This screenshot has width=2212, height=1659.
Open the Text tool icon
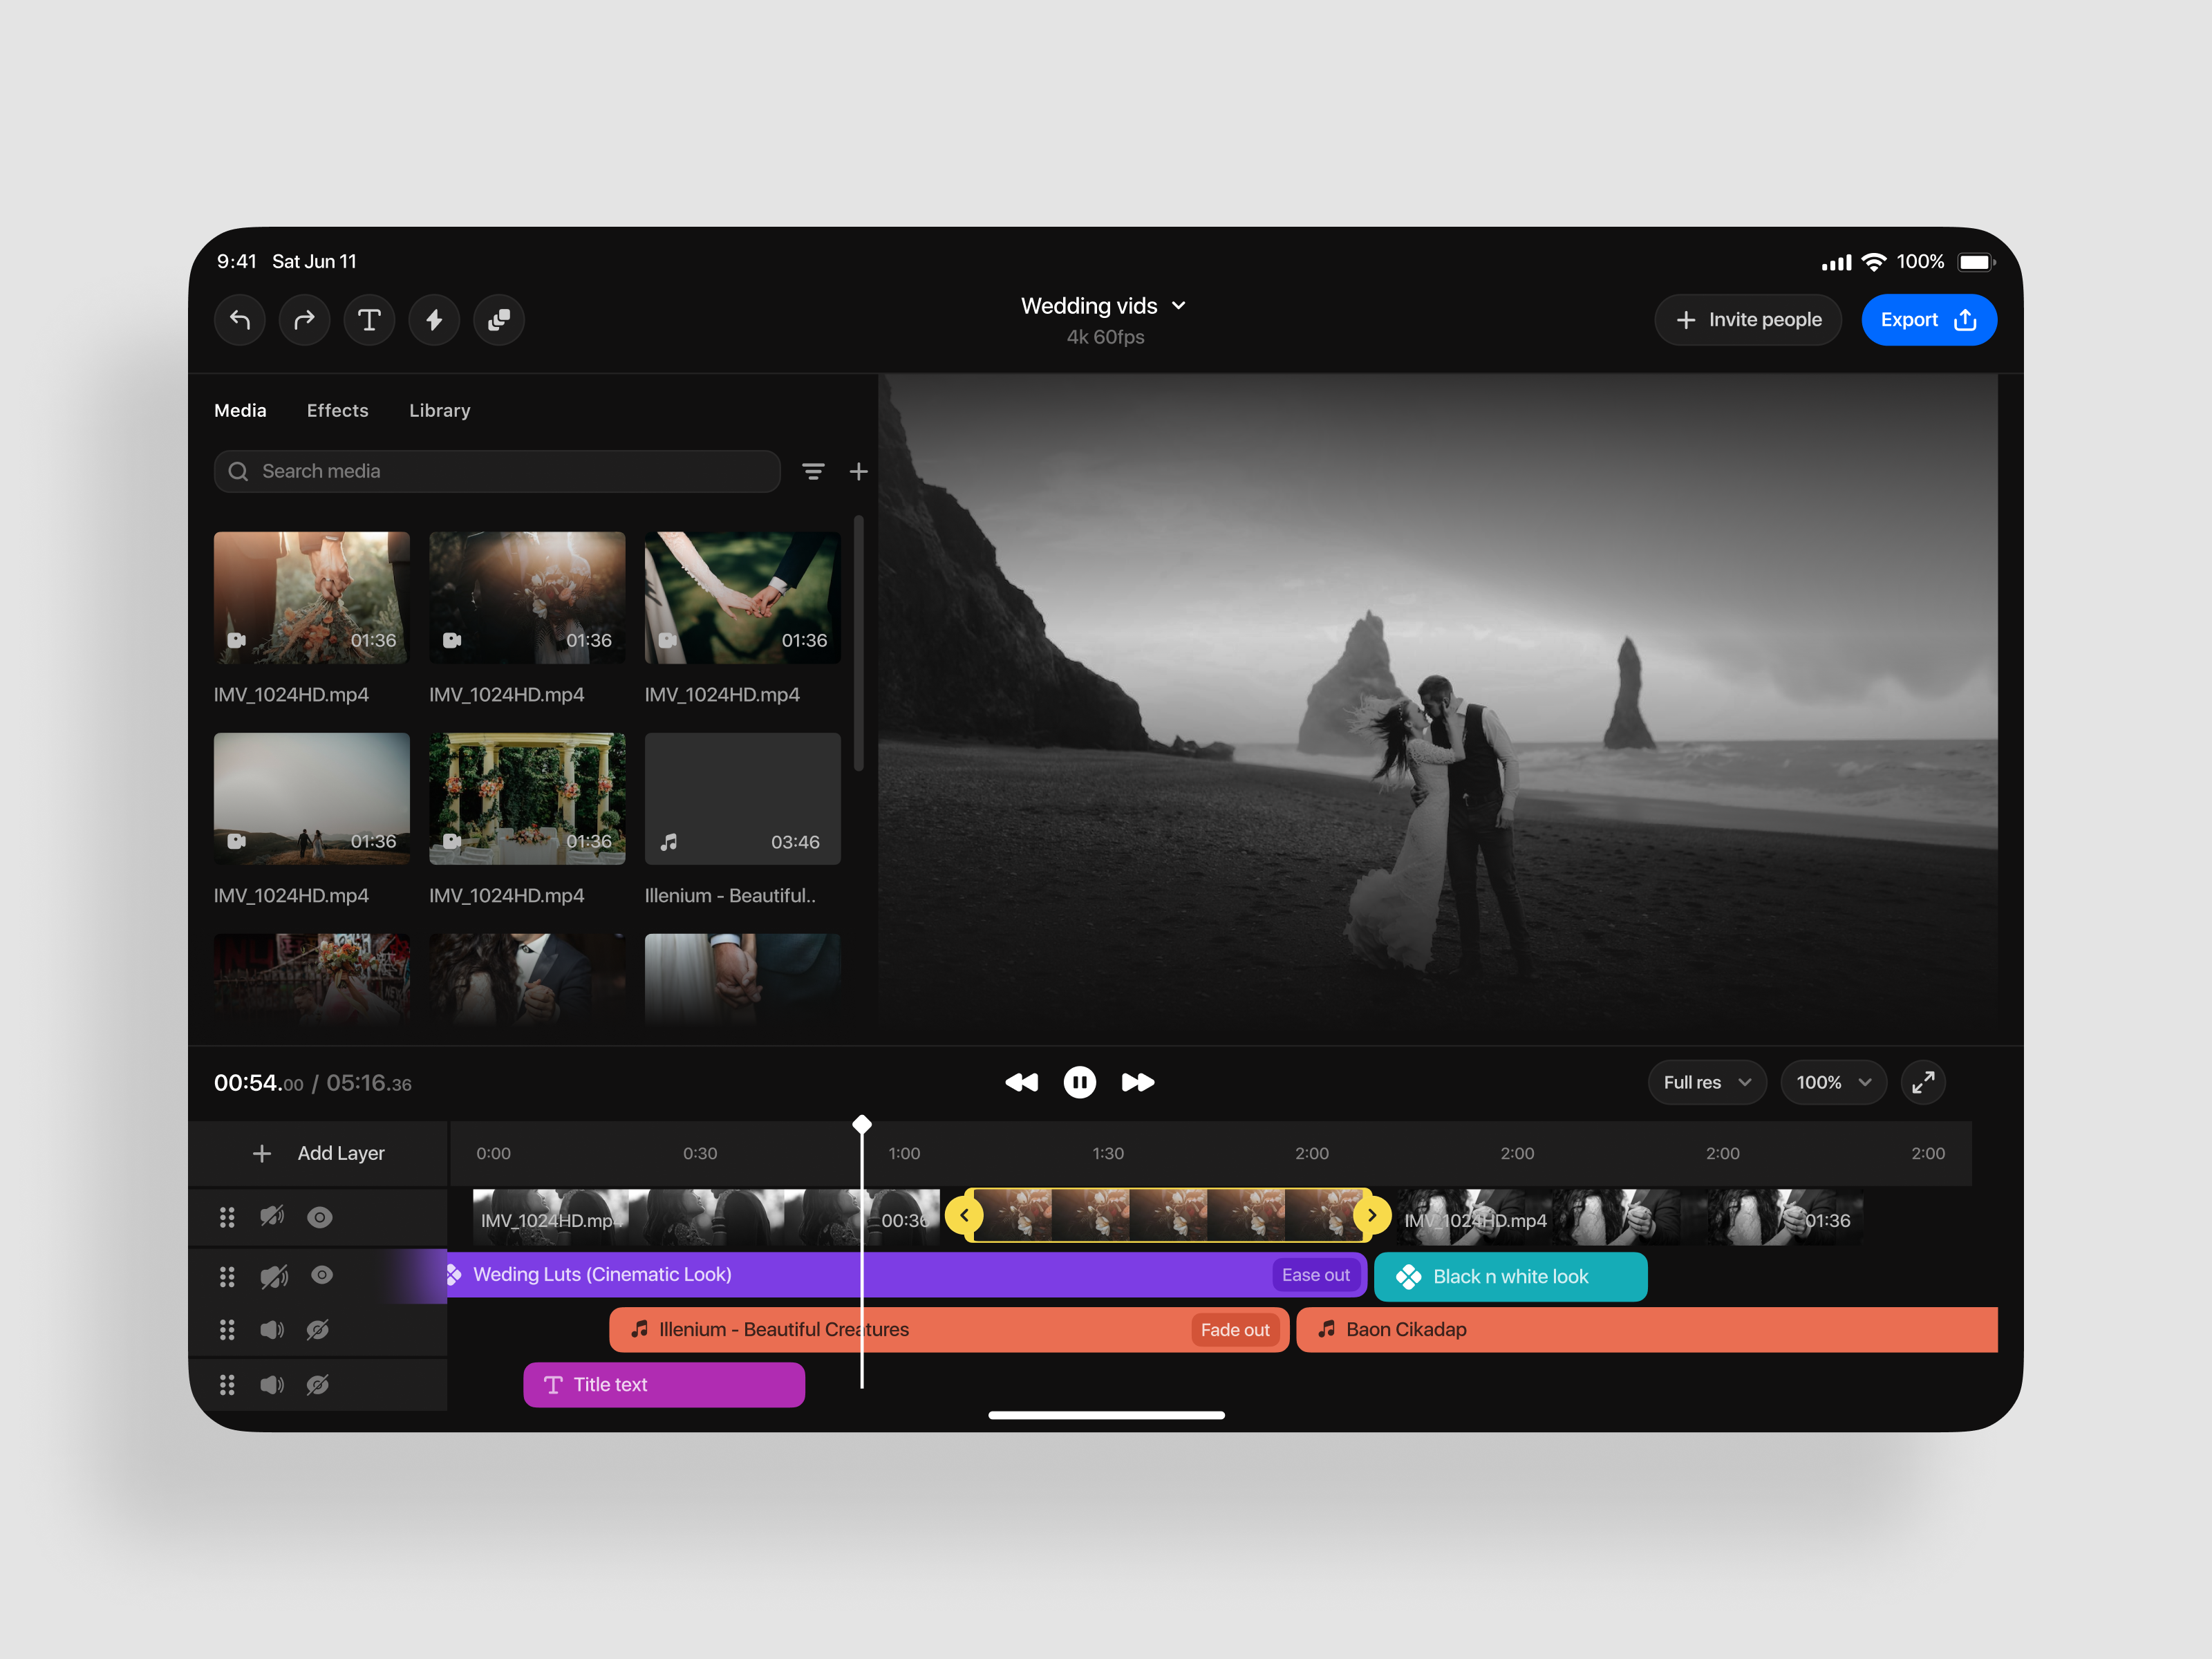(x=369, y=320)
